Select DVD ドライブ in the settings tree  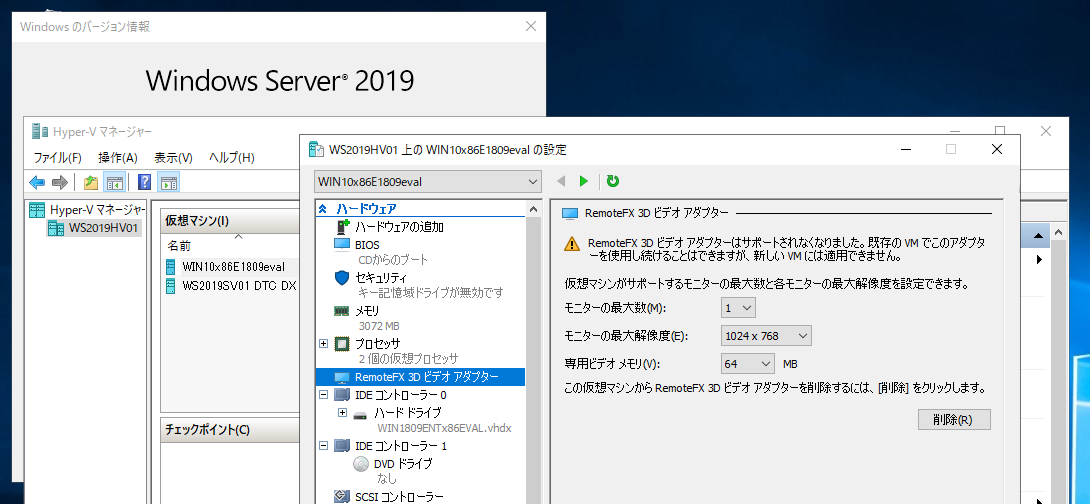pyautogui.click(x=403, y=464)
